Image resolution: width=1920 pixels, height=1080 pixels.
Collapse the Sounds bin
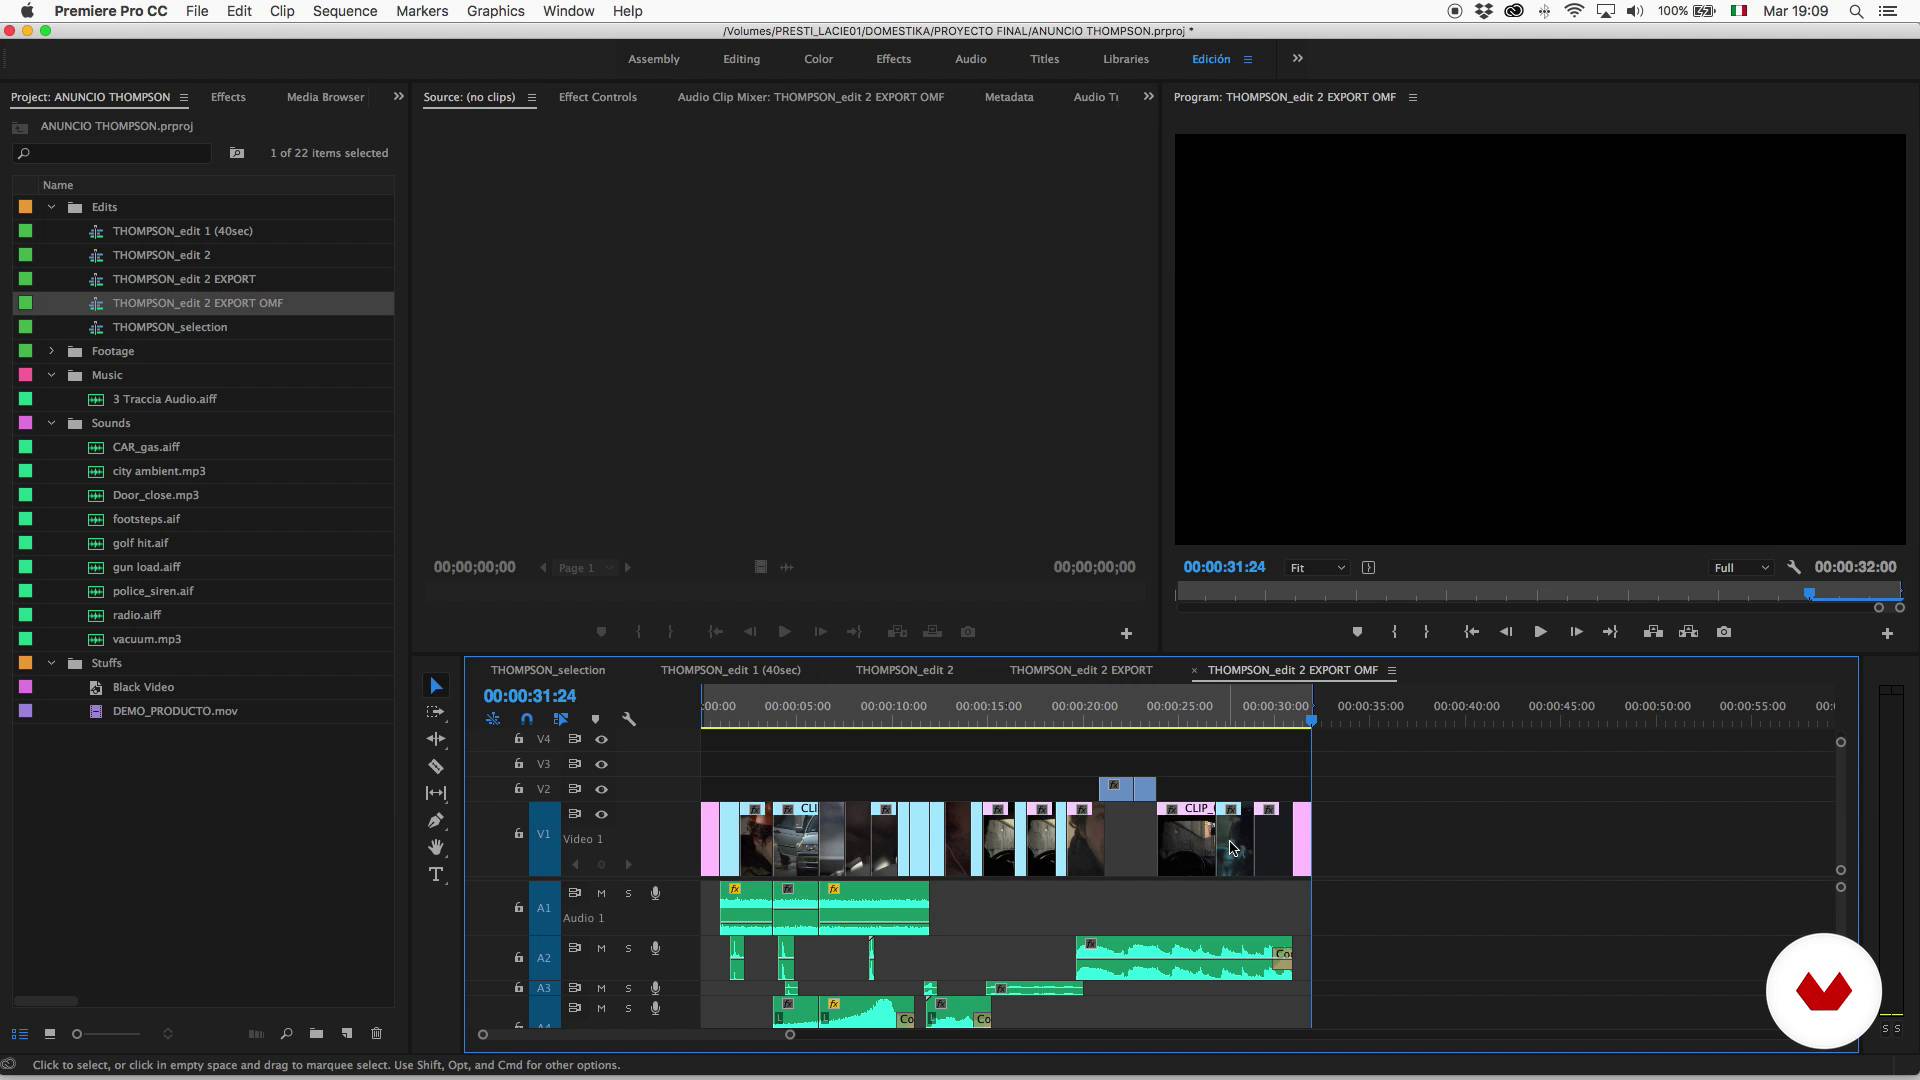coord(51,423)
